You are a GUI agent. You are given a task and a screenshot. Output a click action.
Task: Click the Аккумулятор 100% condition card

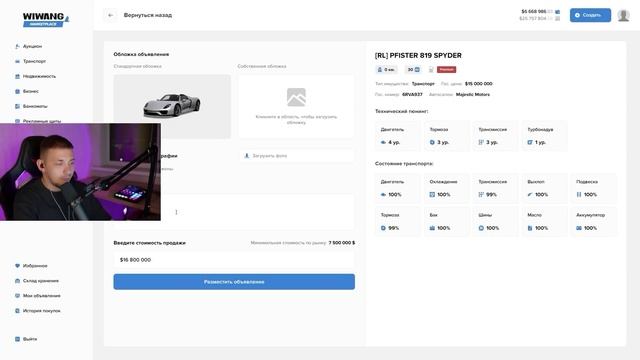pyautogui.click(x=594, y=222)
